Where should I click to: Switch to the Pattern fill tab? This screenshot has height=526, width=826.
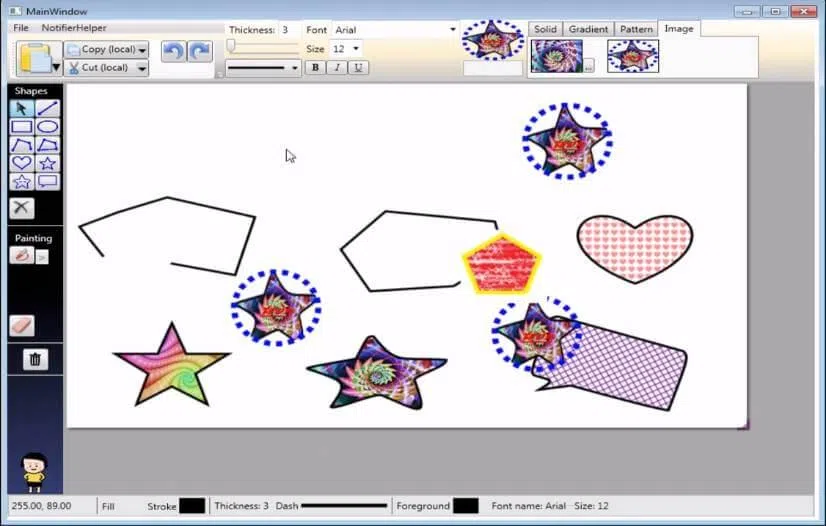(x=636, y=29)
